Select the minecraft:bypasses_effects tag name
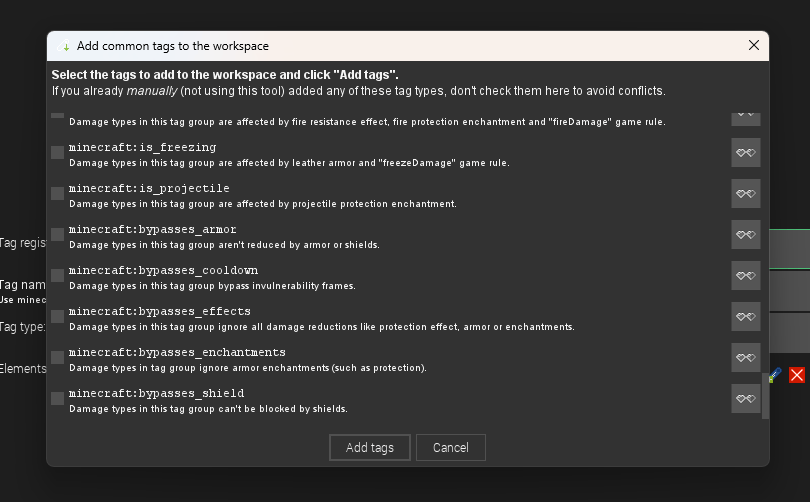 point(160,311)
